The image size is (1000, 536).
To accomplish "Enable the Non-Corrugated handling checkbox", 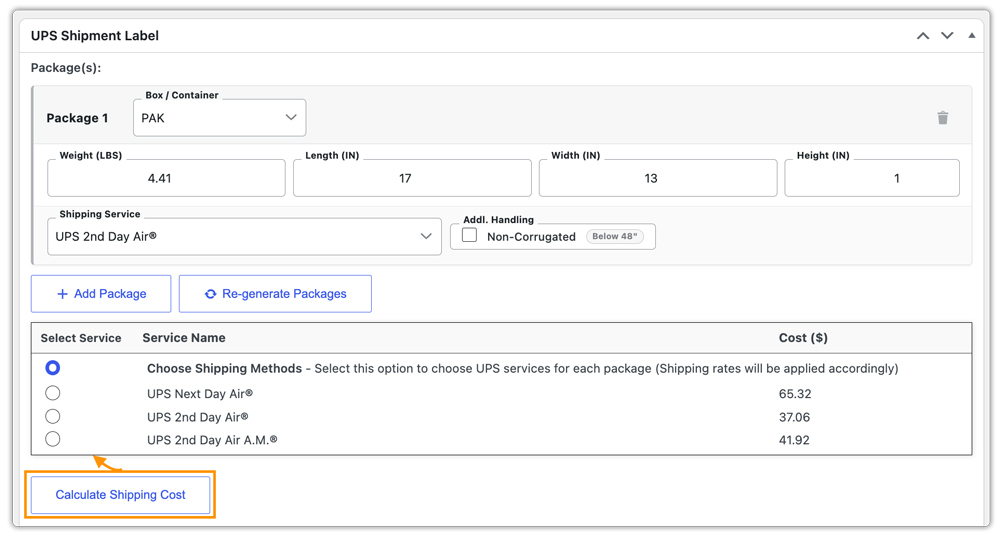I will (x=469, y=235).
